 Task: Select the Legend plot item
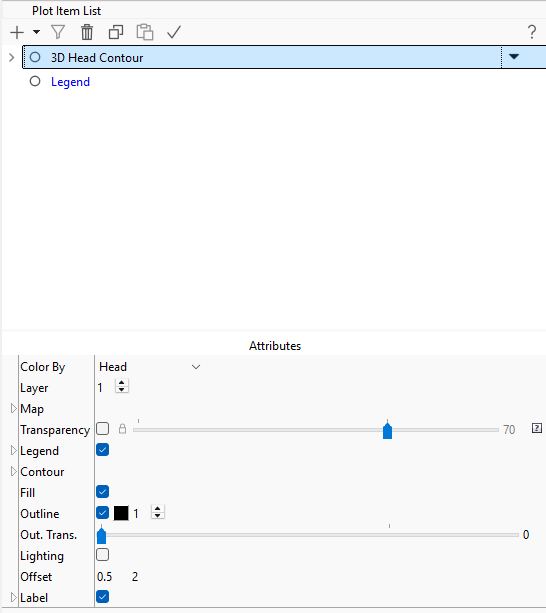tap(70, 82)
